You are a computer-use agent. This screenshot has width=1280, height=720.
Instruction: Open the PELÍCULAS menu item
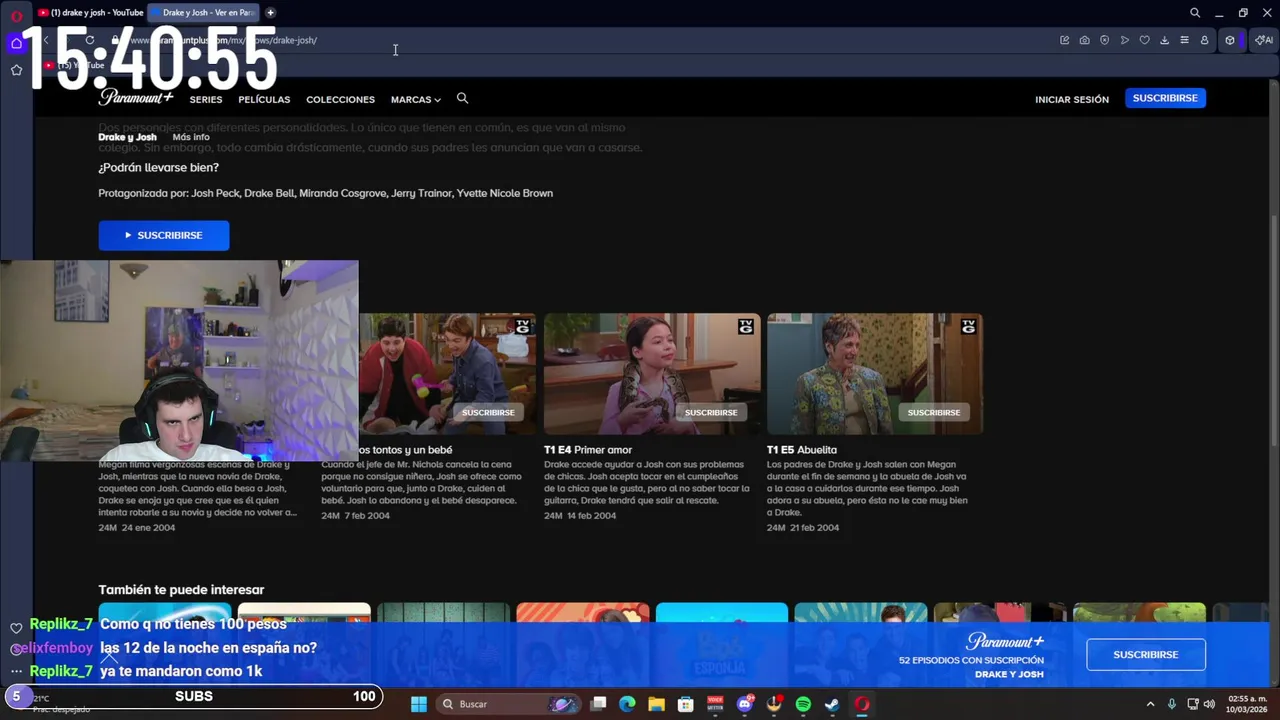(264, 99)
